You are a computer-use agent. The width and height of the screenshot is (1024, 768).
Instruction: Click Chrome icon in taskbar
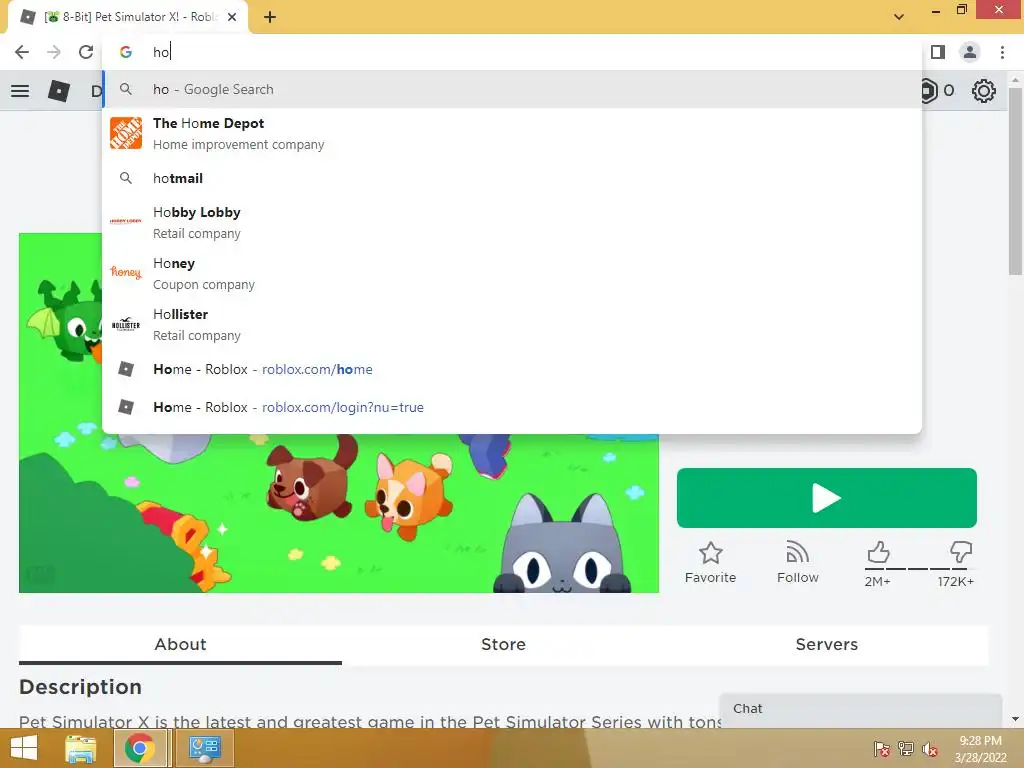coord(140,748)
